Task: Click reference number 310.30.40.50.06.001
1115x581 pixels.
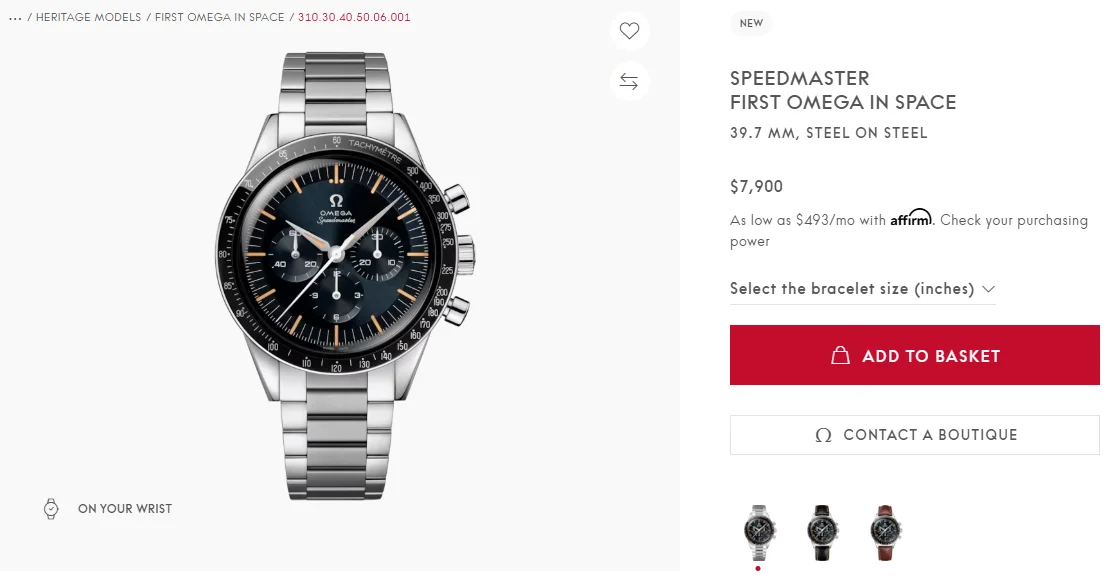Action: tap(354, 18)
